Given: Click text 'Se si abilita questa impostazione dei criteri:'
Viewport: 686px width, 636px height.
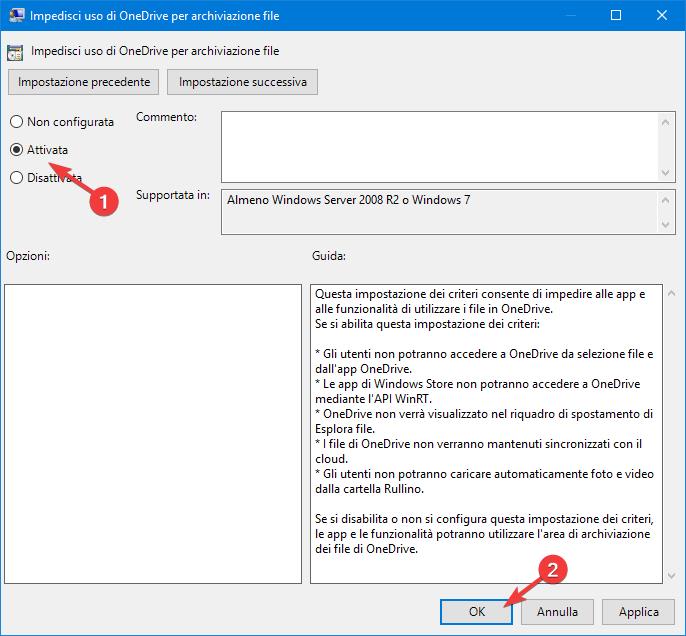Looking at the screenshot, I should [427, 324].
